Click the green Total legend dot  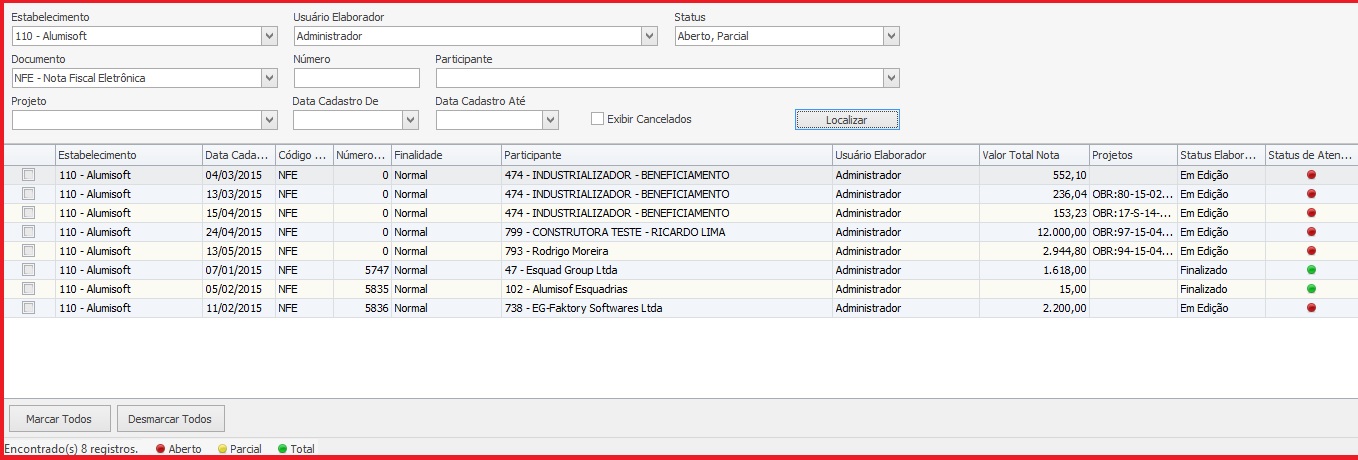(x=282, y=449)
